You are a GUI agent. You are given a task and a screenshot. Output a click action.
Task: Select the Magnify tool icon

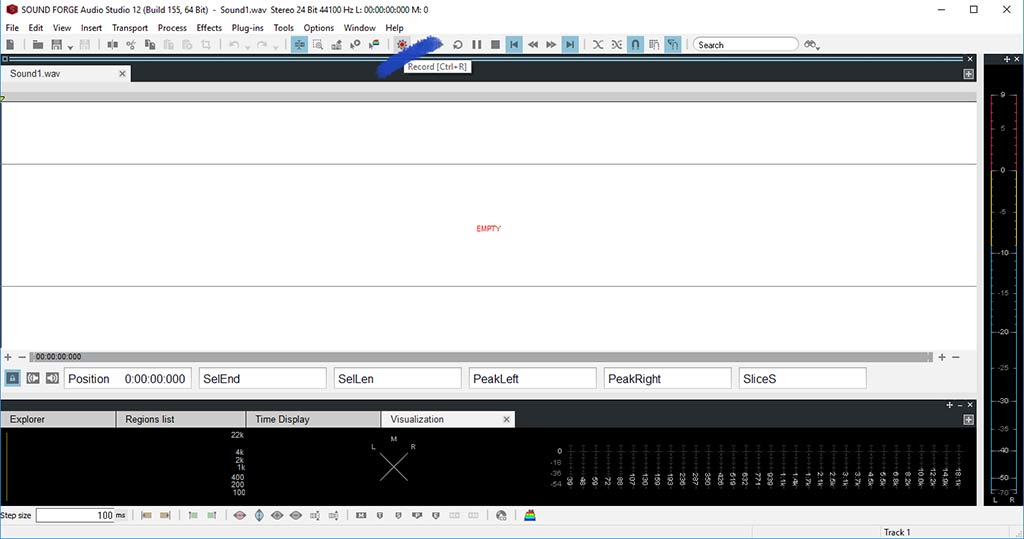click(x=317, y=44)
